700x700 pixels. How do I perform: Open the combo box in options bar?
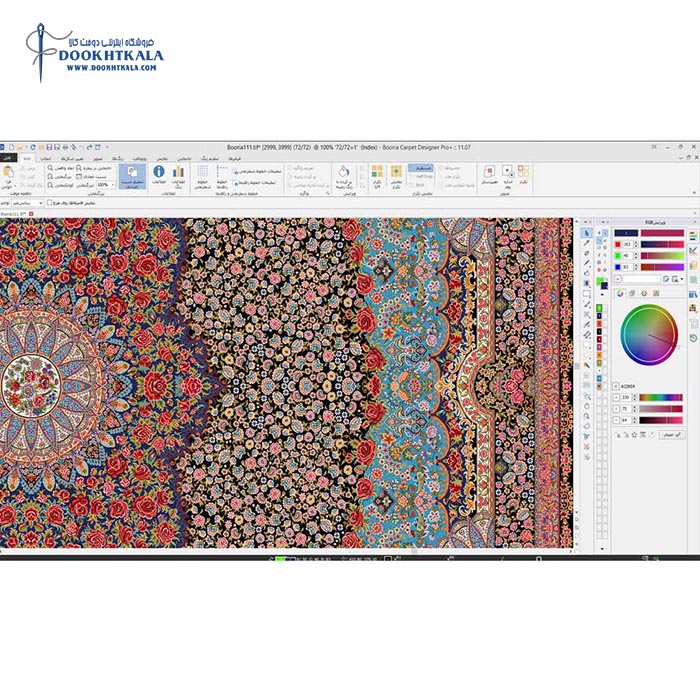[26, 203]
